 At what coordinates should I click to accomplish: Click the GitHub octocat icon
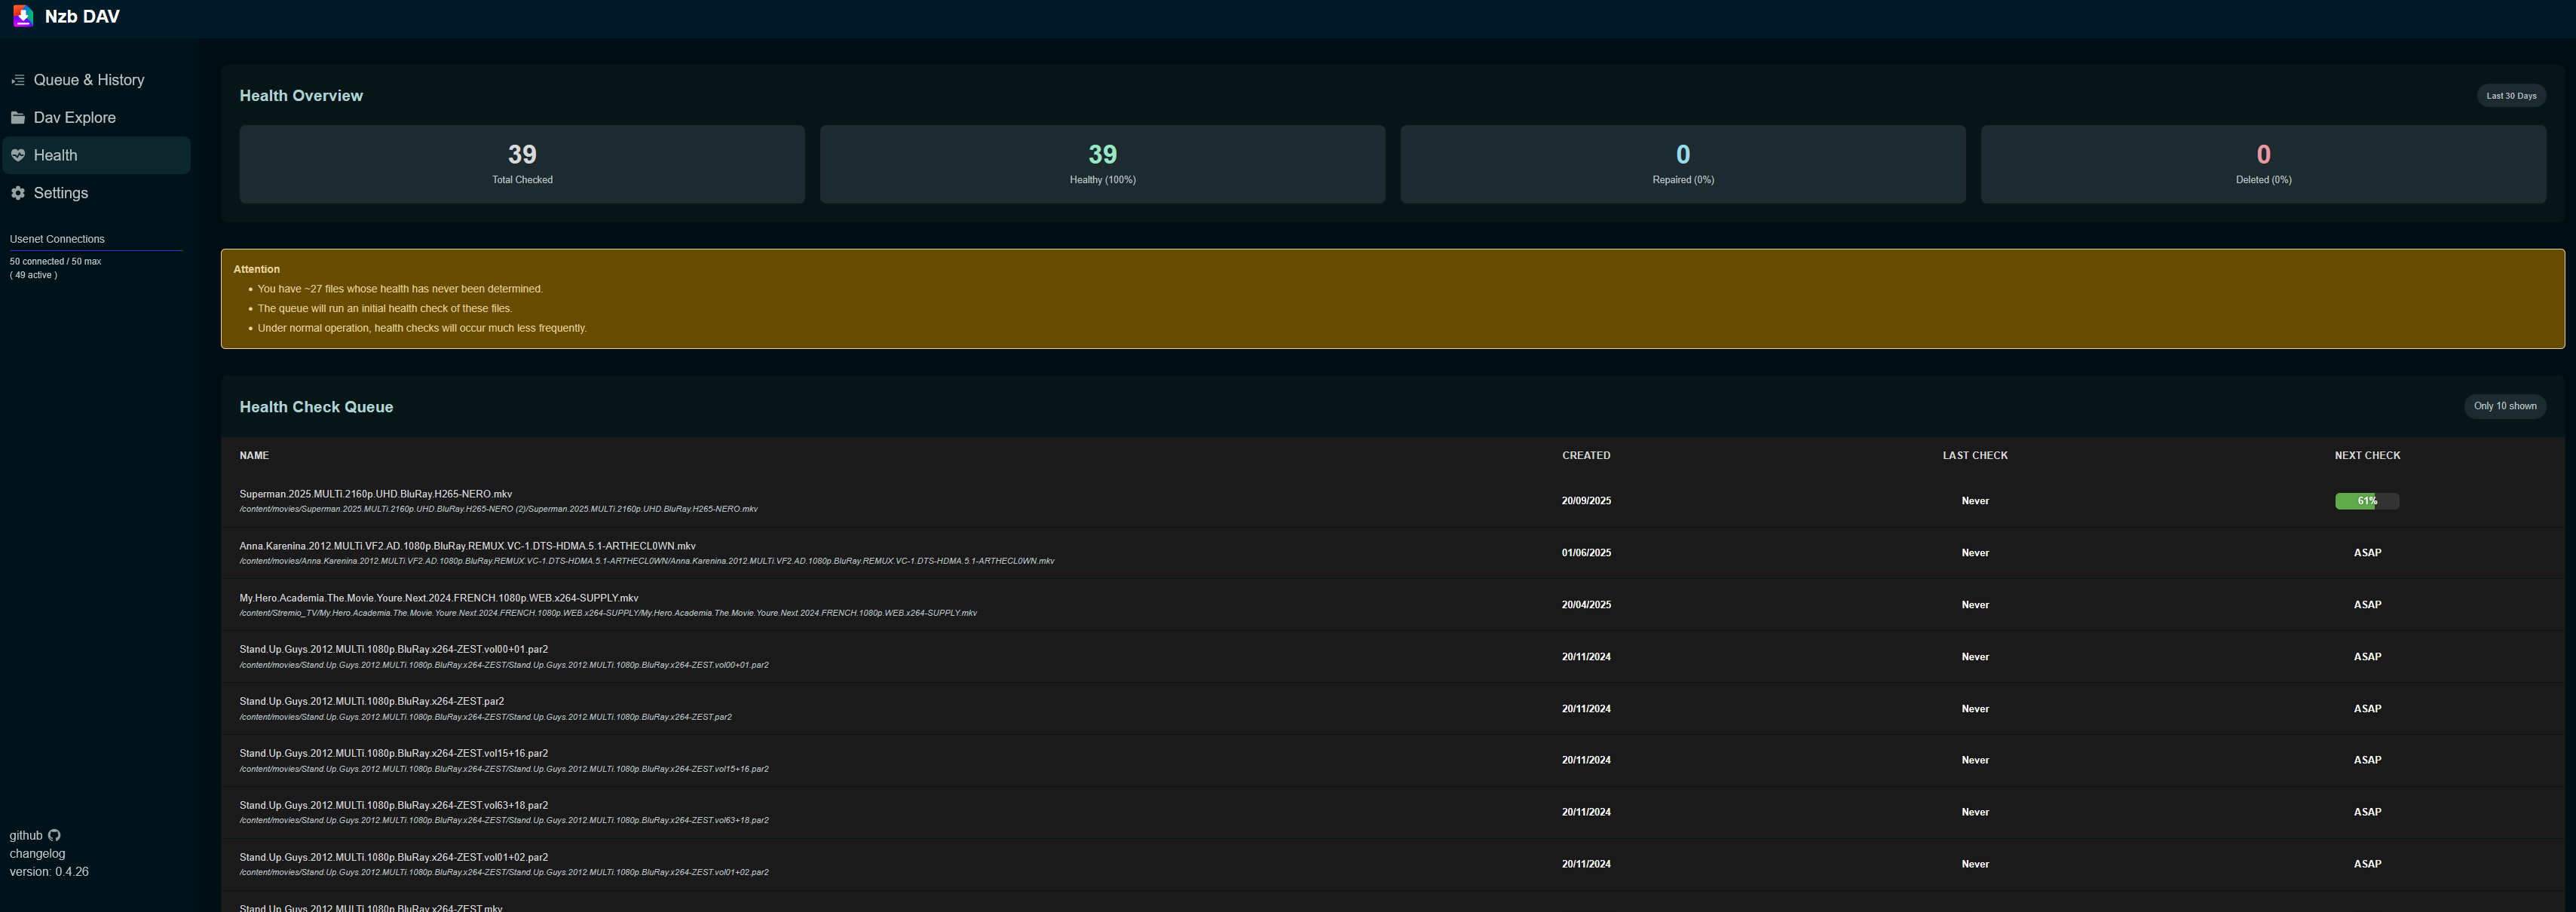[x=55, y=836]
